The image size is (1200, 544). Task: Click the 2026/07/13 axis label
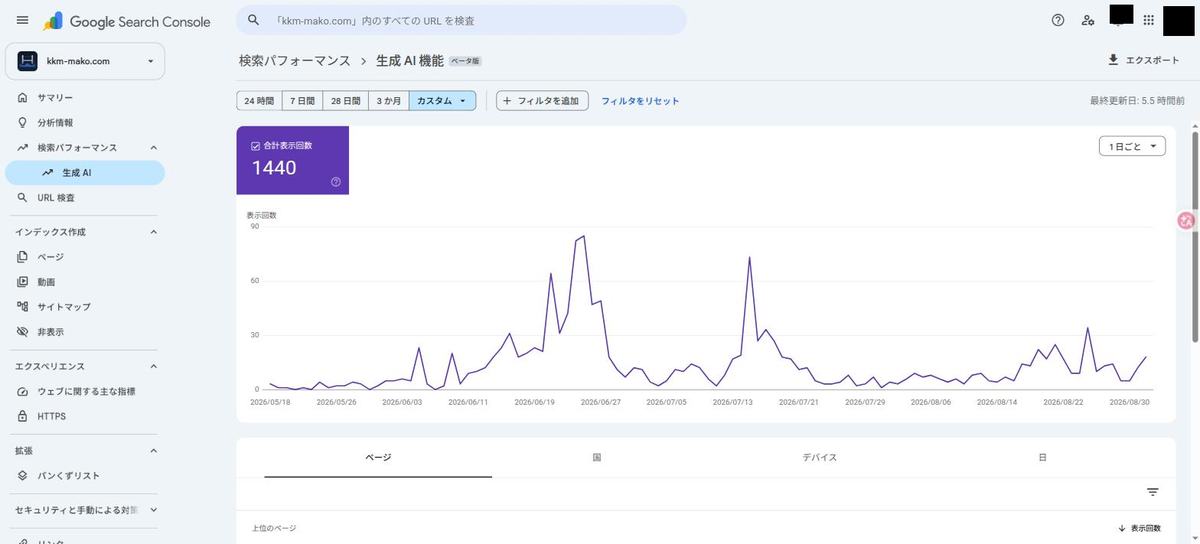(x=733, y=402)
